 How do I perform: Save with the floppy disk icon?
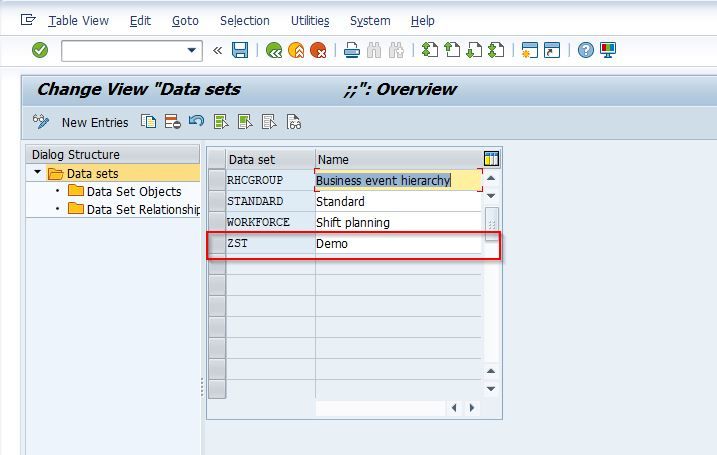pos(240,50)
